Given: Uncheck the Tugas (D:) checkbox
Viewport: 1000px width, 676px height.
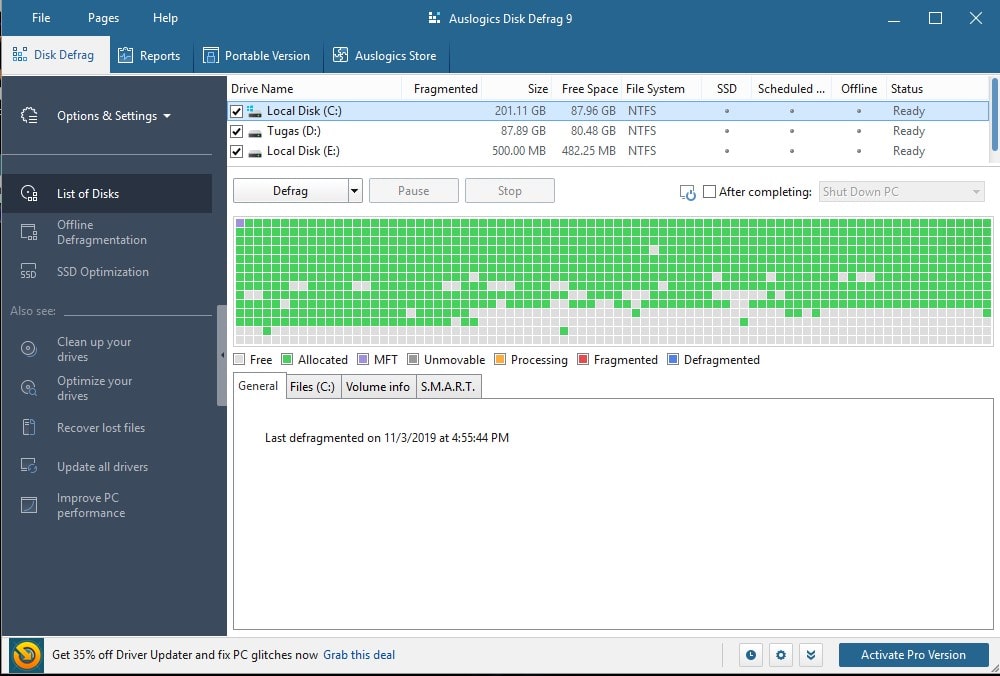Looking at the screenshot, I should click(x=237, y=131).
